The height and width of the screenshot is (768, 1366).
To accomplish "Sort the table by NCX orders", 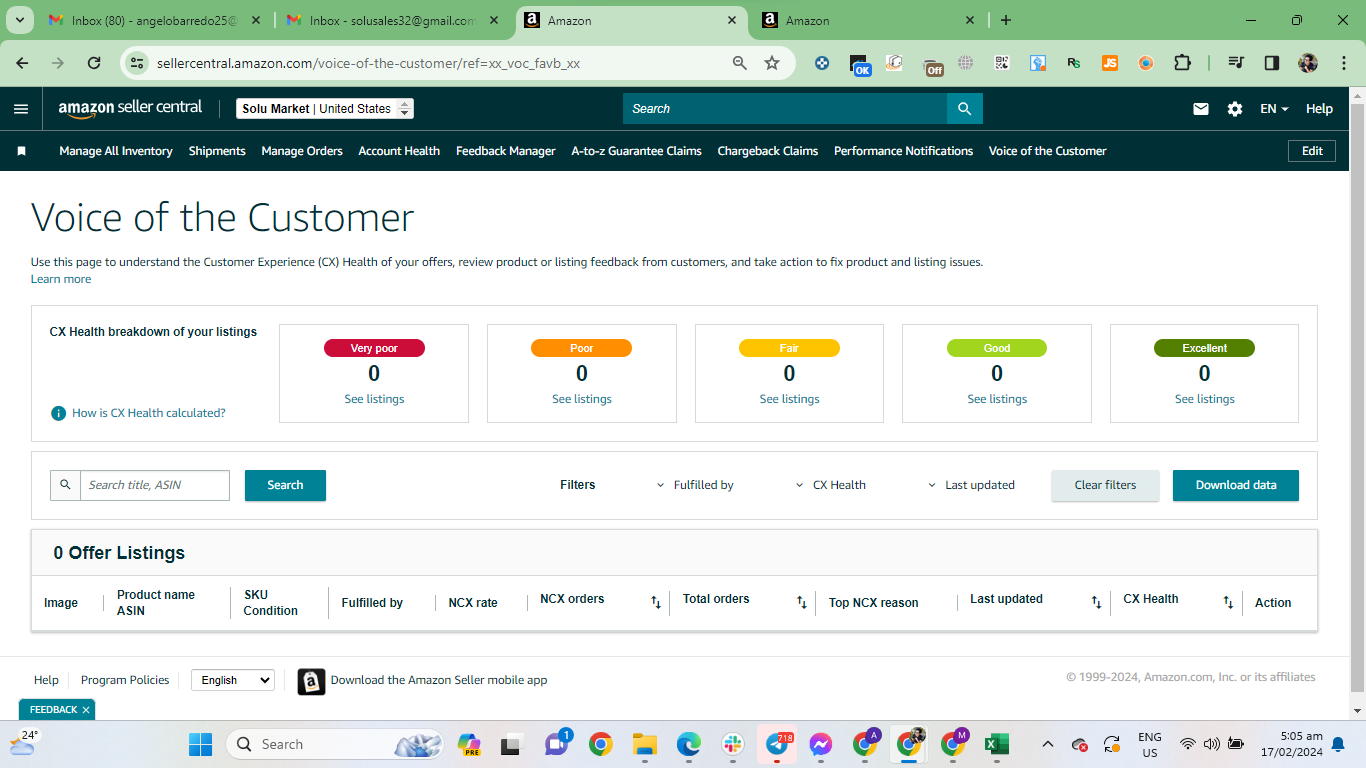I will click(x=656, y=602).
